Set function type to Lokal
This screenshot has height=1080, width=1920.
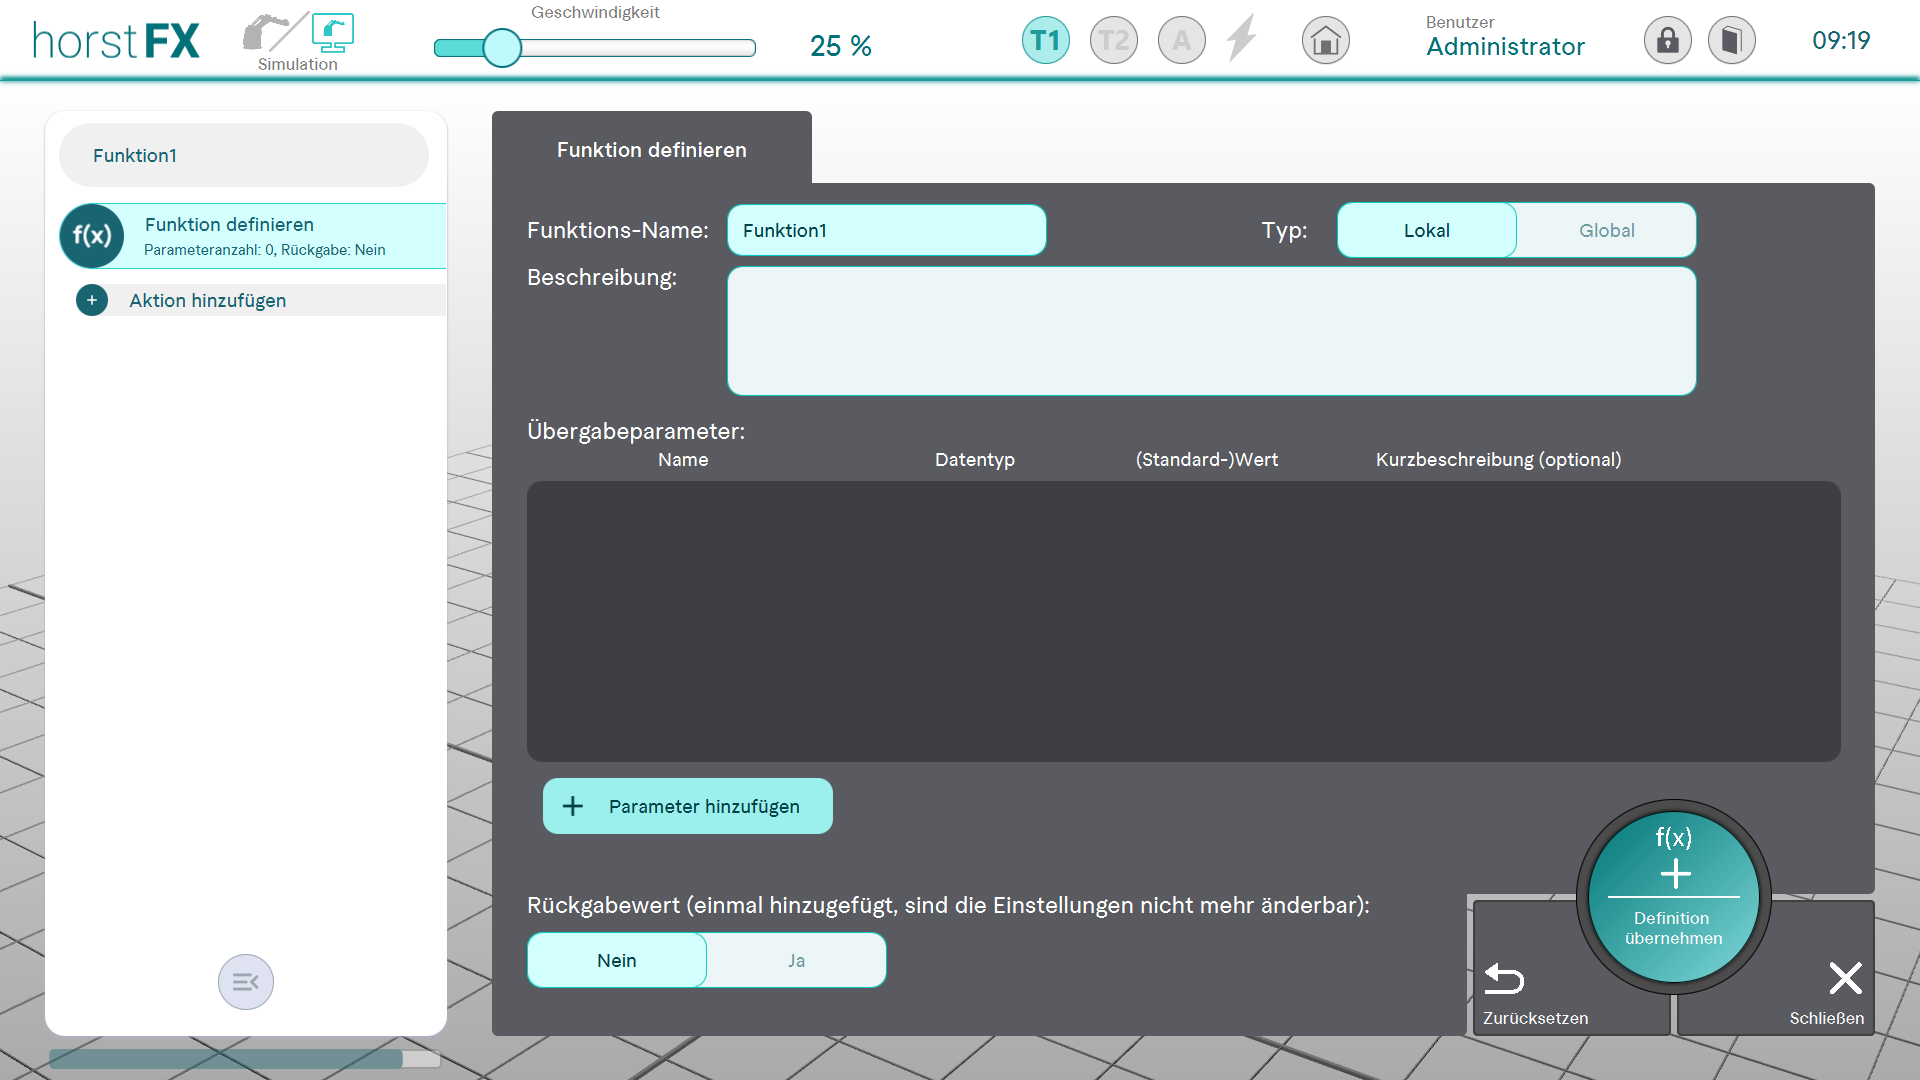[x=1426, y=231]
